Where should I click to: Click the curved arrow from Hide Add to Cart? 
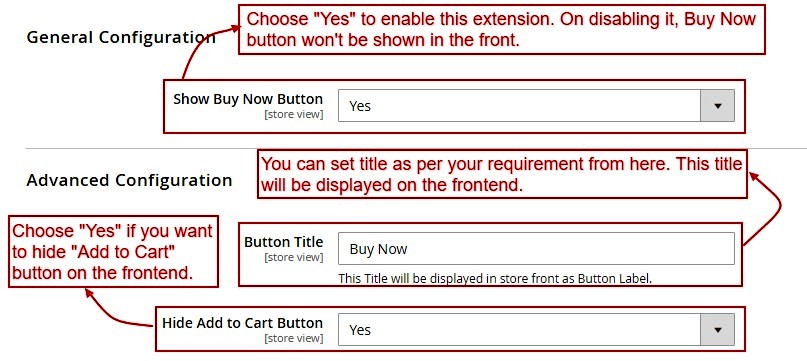tap(118, 309)
